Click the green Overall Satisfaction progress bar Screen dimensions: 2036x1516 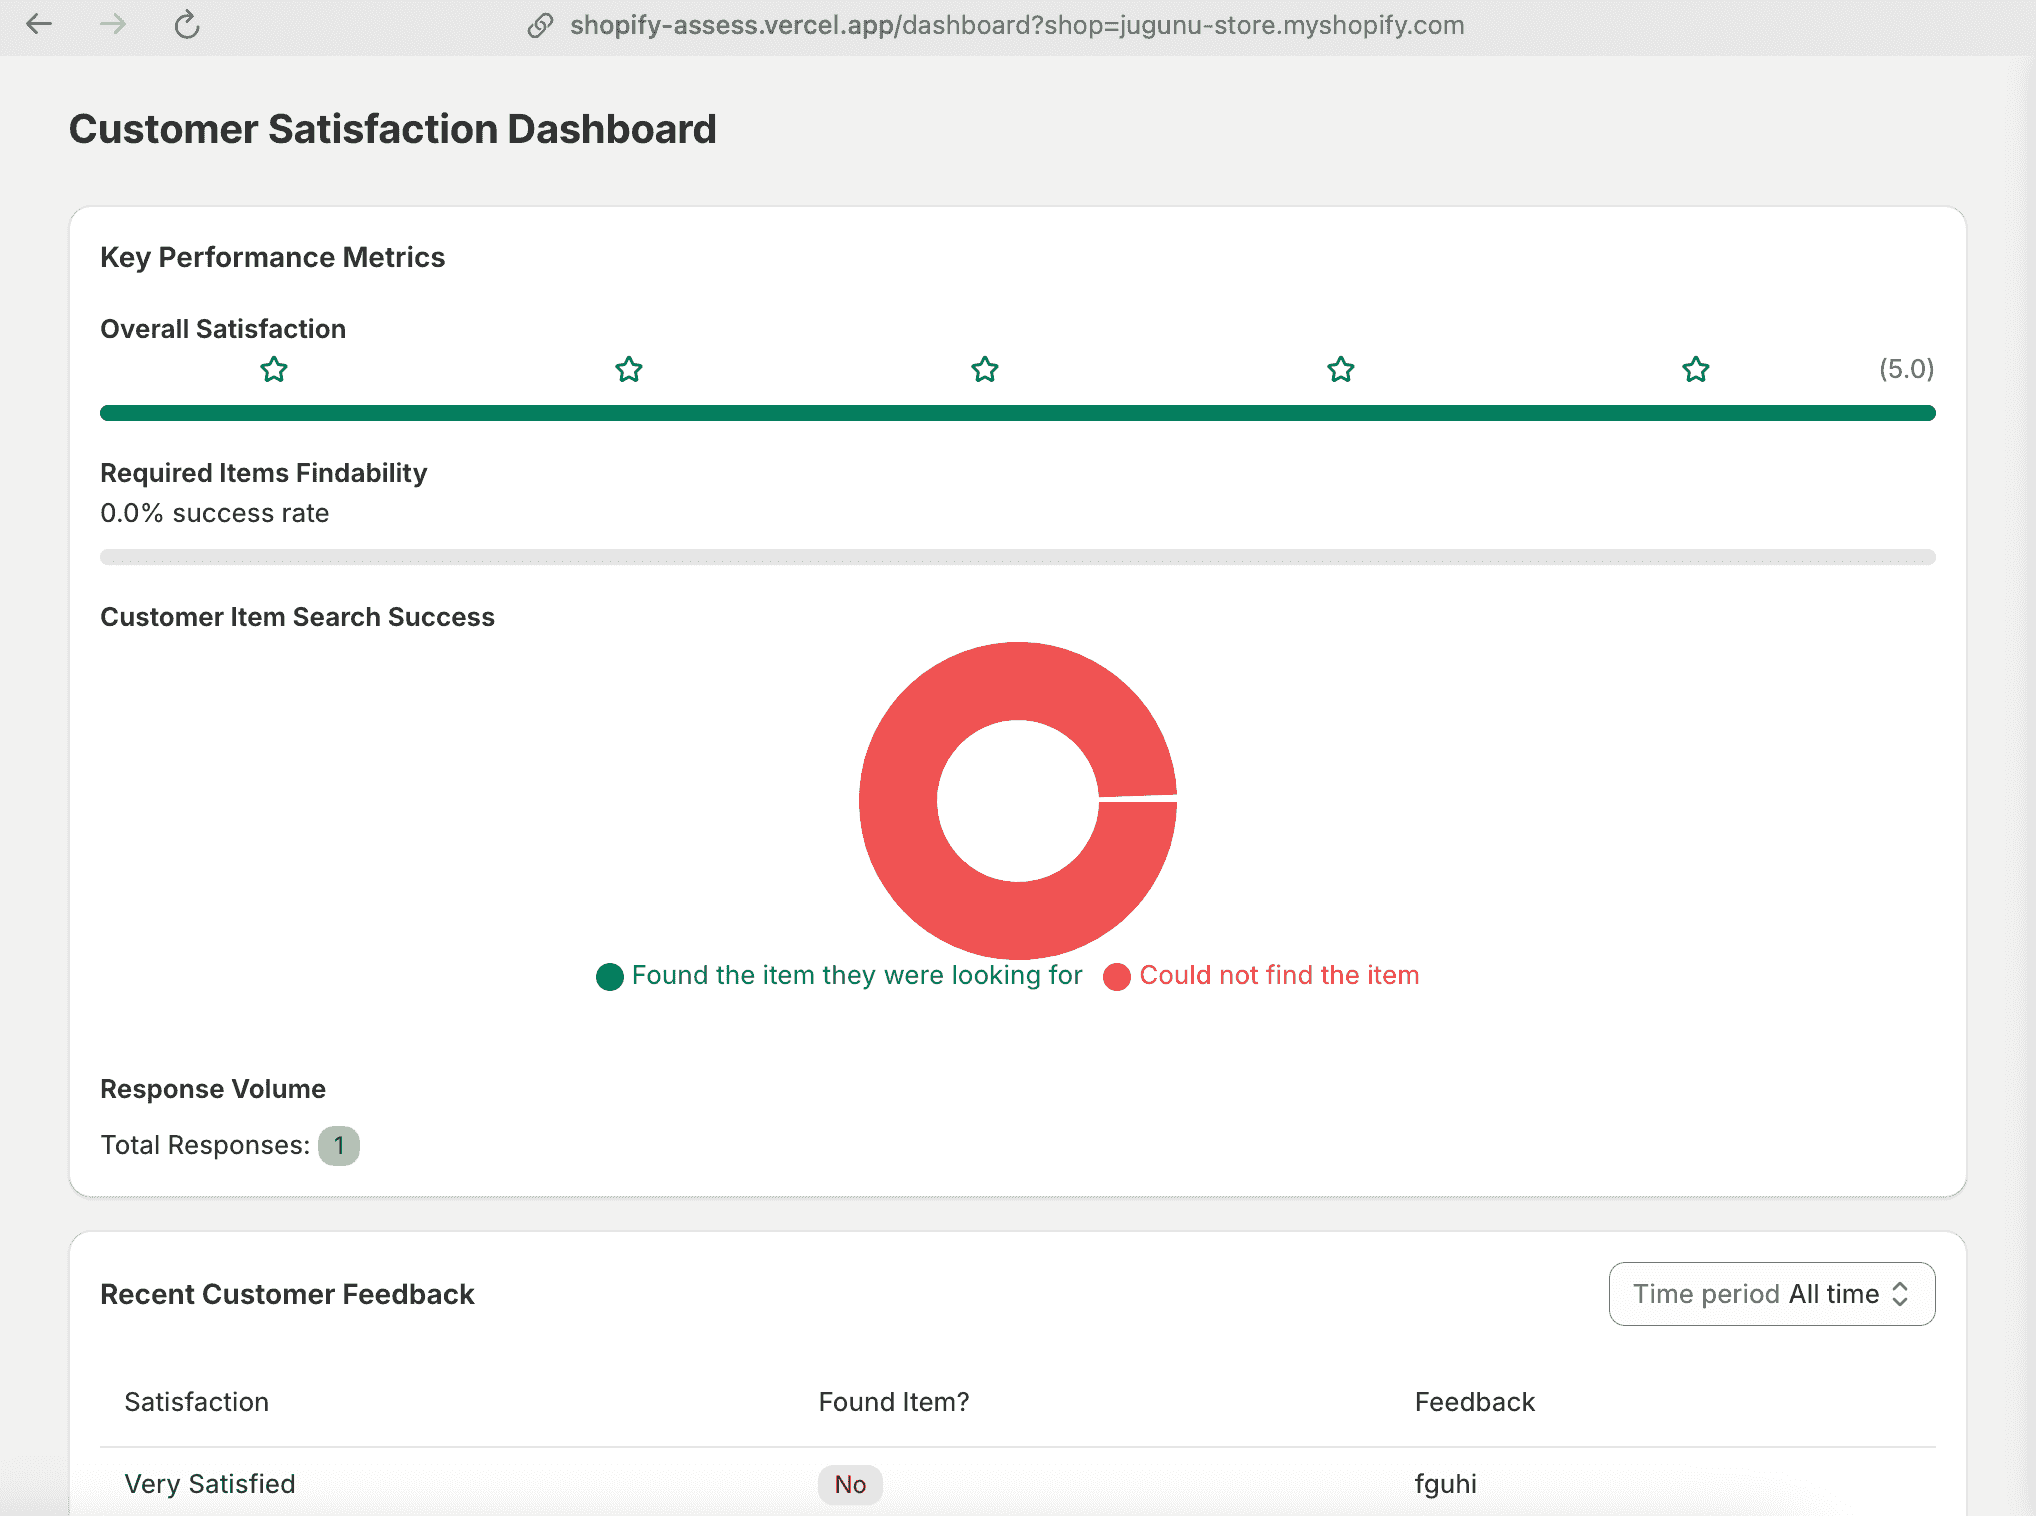point(1017,413)
